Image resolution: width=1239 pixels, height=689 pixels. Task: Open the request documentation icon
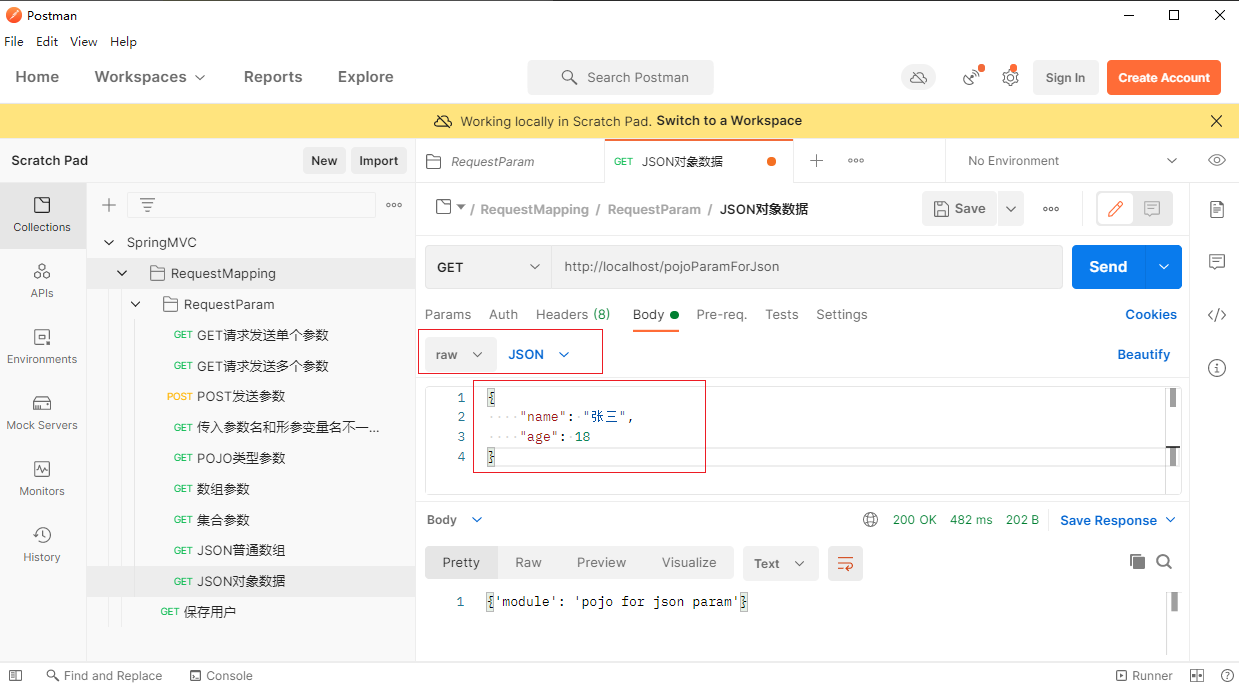click(x=1217, y=209)
